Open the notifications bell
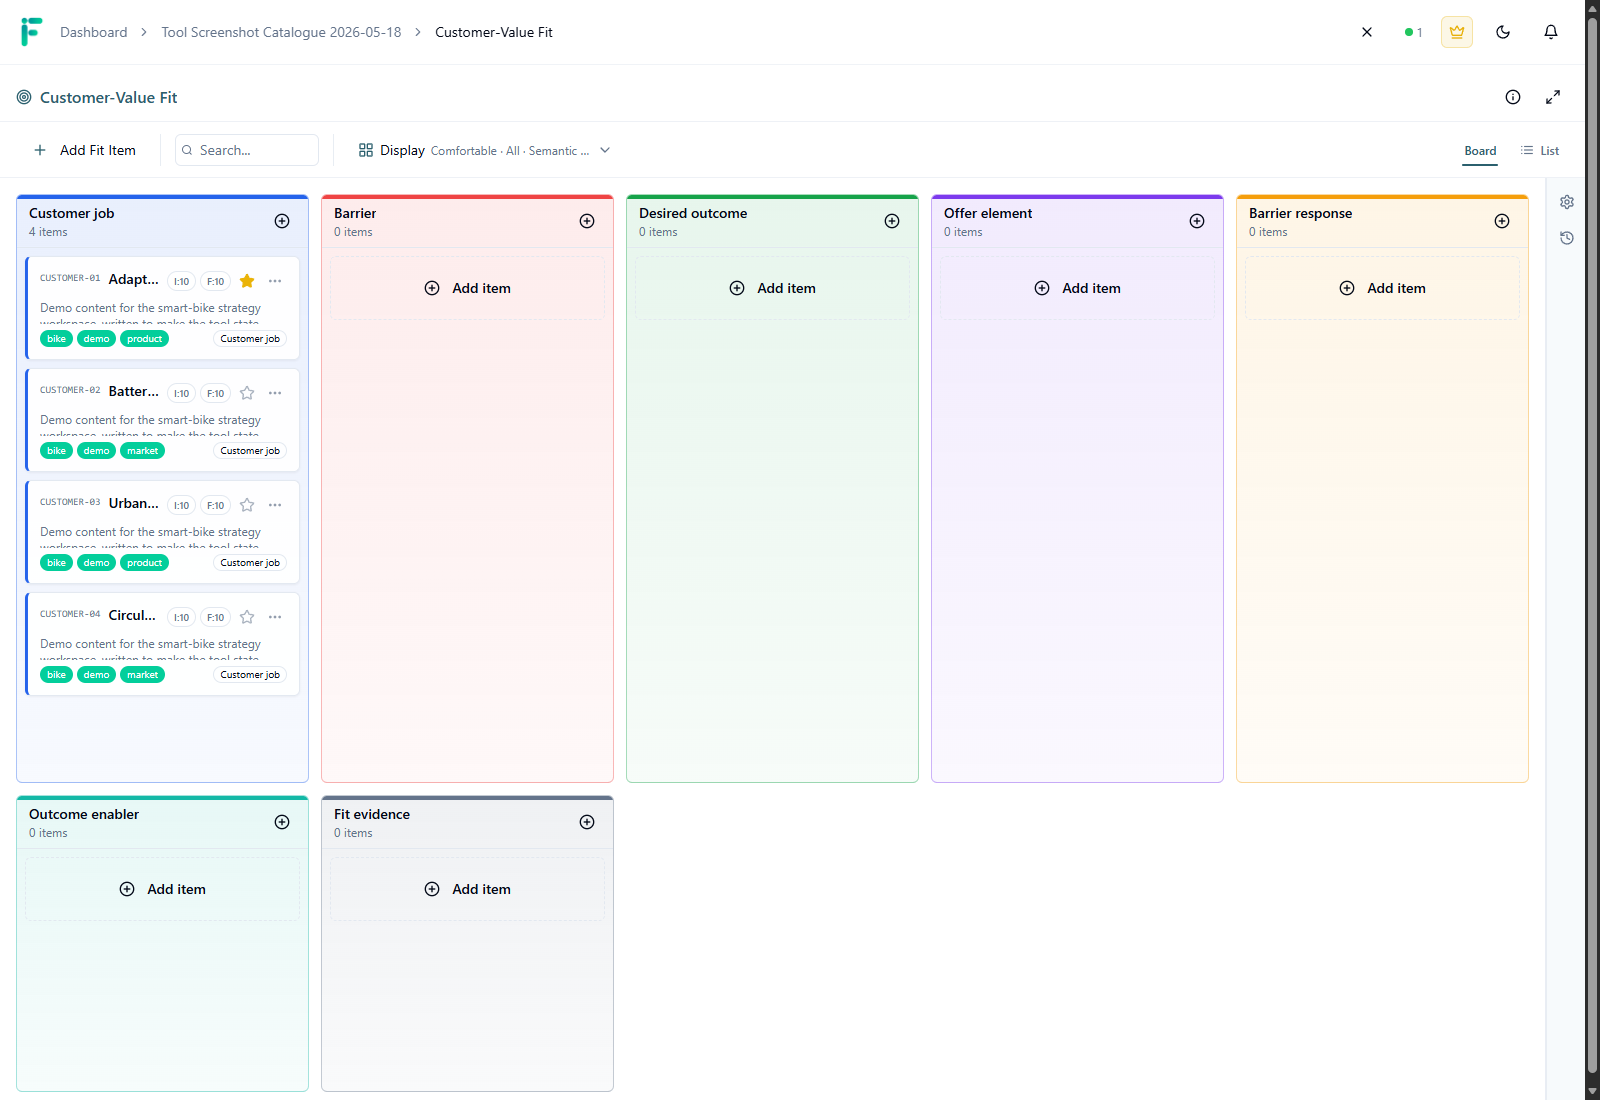The height and width of the screenshot is (1100, 1600). (x=1551, y=32)
